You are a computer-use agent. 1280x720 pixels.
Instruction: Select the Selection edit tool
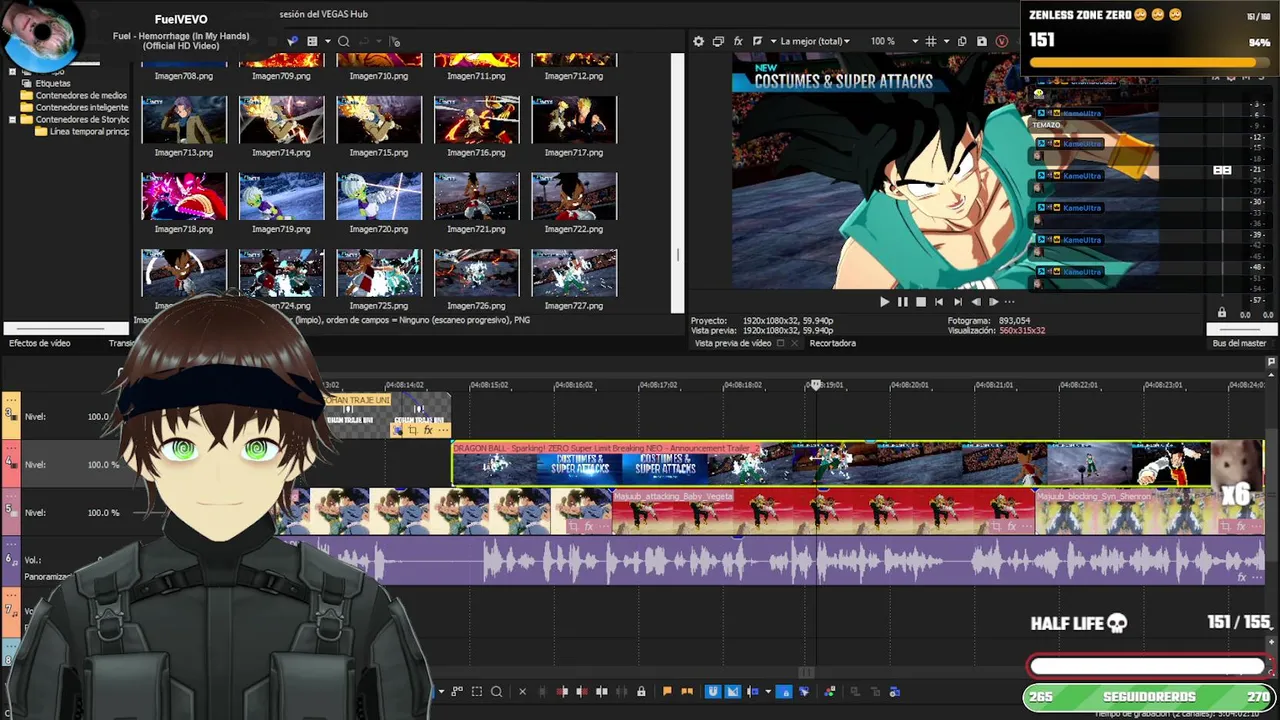477,691
